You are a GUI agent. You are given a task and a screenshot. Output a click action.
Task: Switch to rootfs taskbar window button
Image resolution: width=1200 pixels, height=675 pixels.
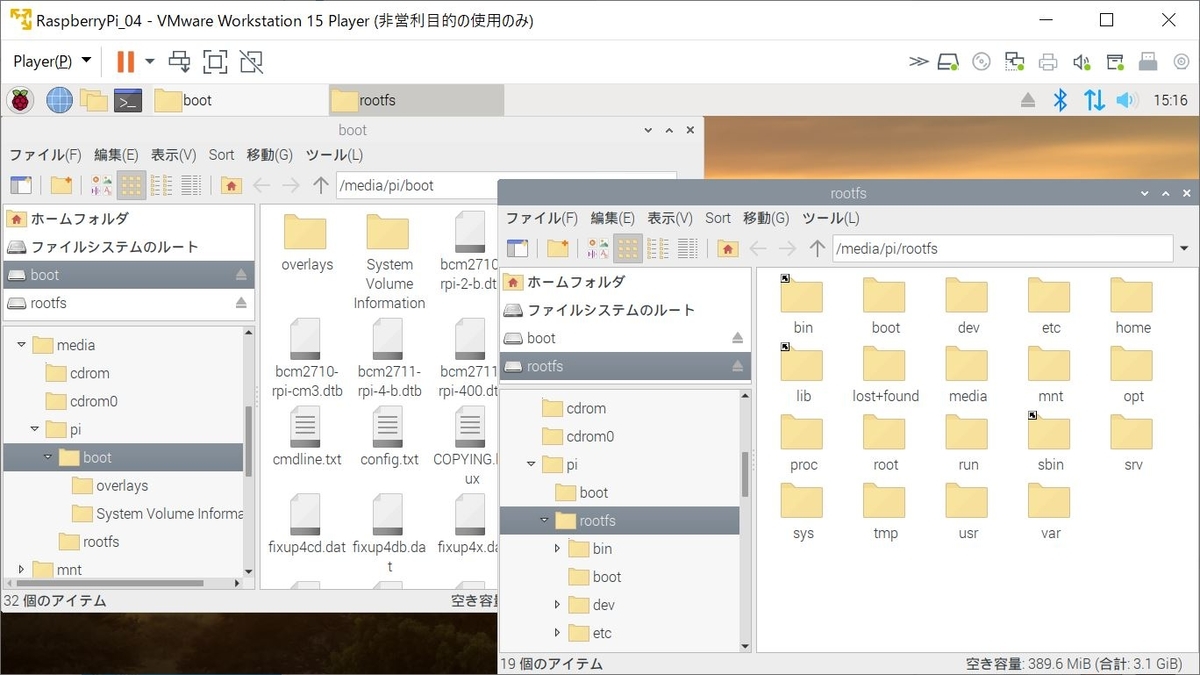(x=416, y=100)
